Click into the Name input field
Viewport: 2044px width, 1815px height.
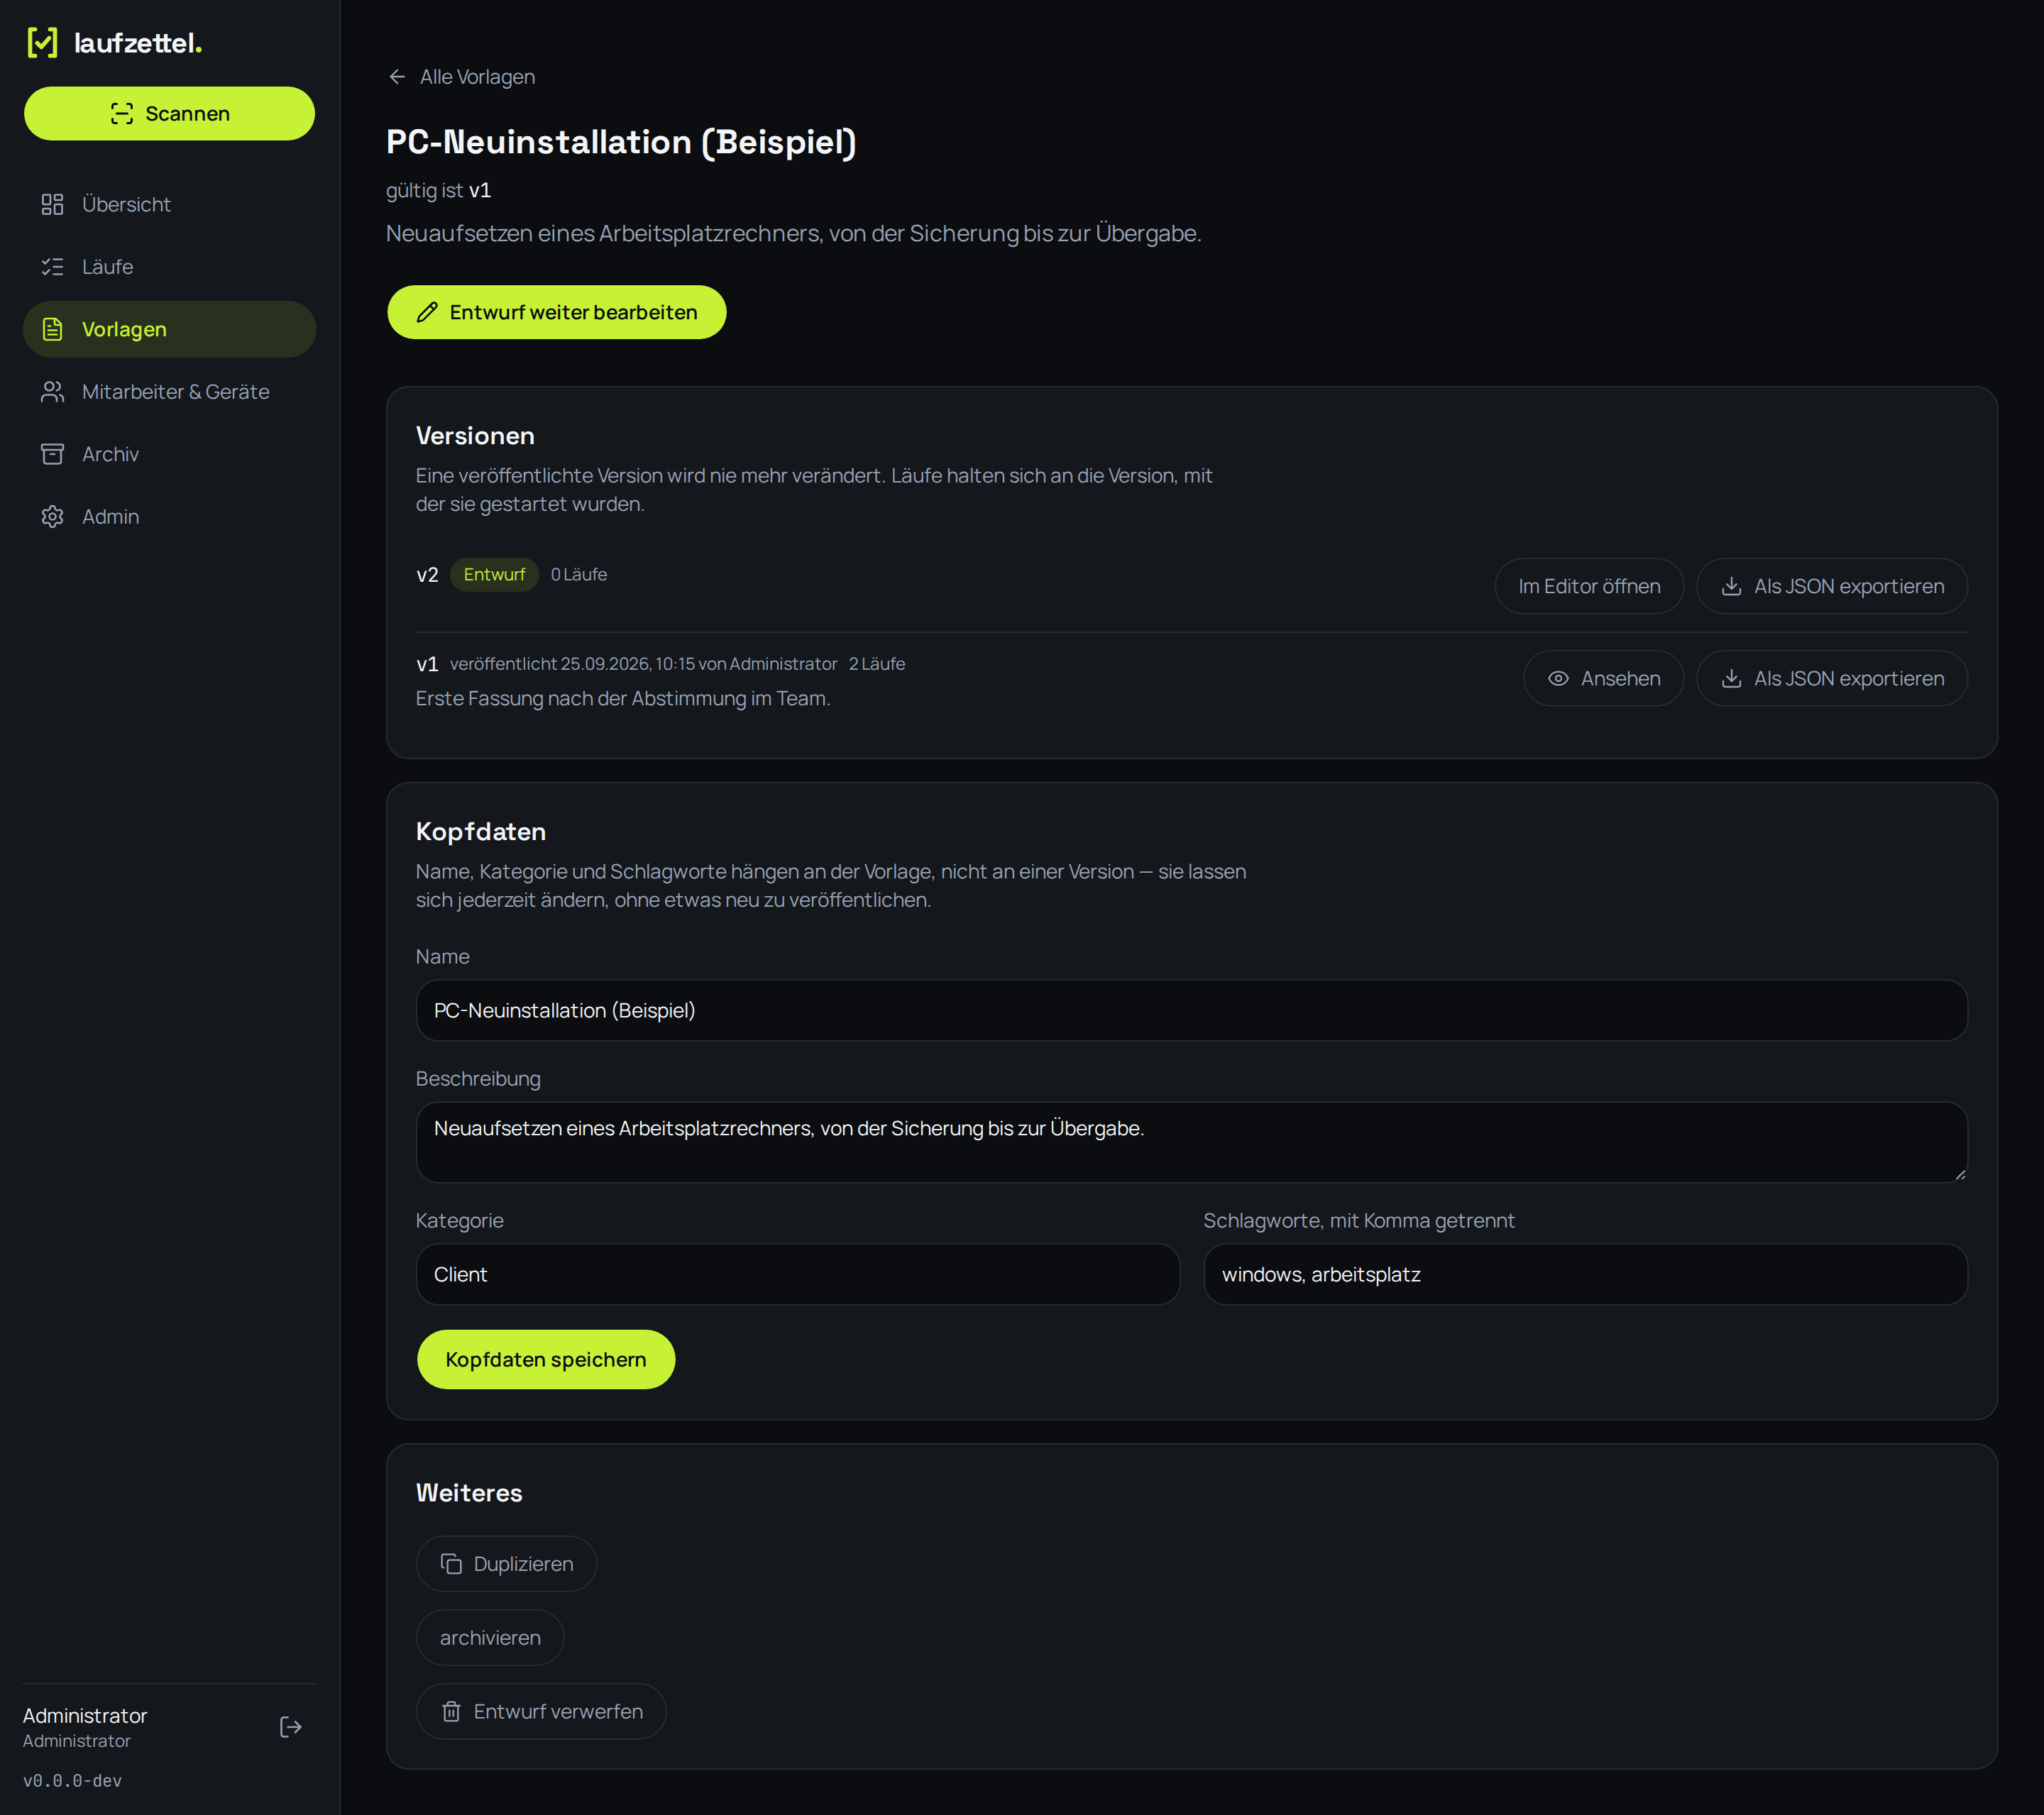[1191, 1010]
